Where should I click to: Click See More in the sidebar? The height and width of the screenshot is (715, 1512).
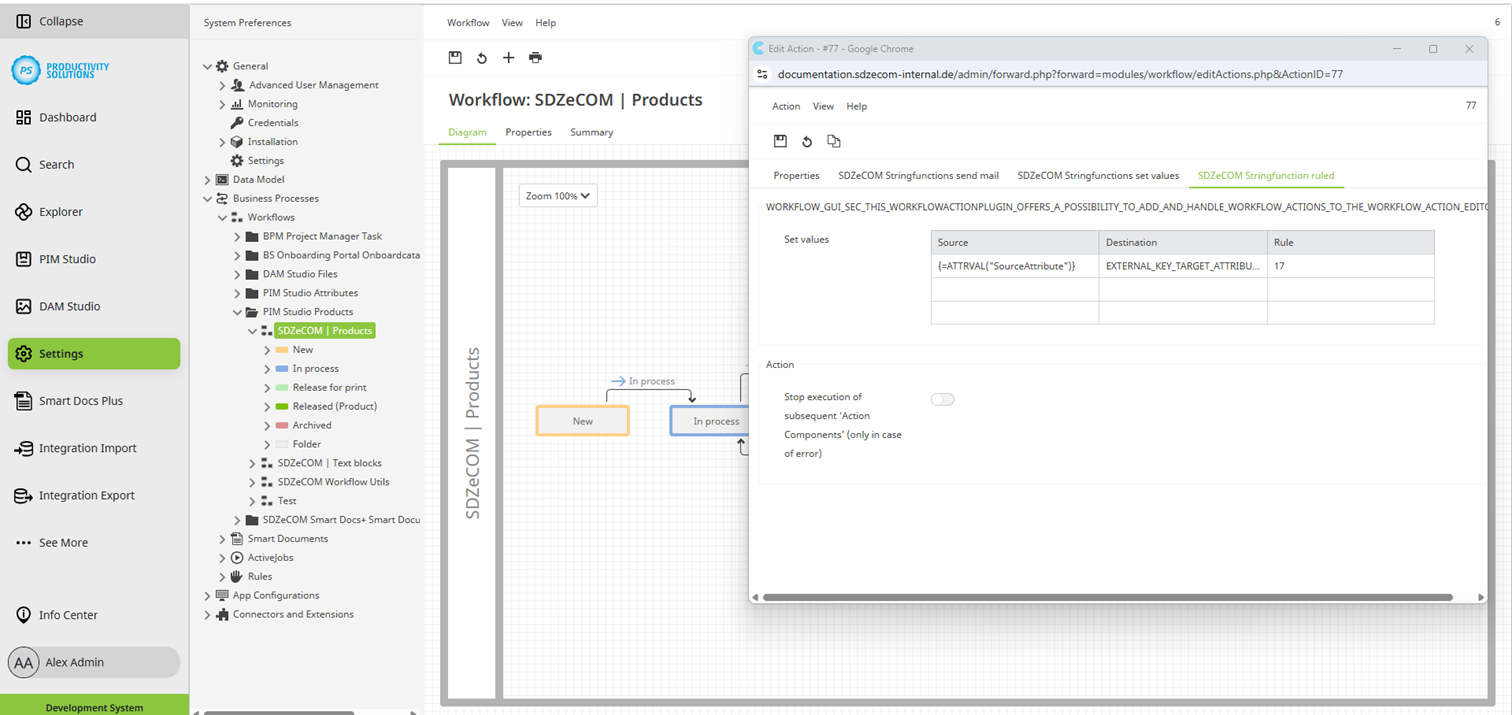pos(63,543)
